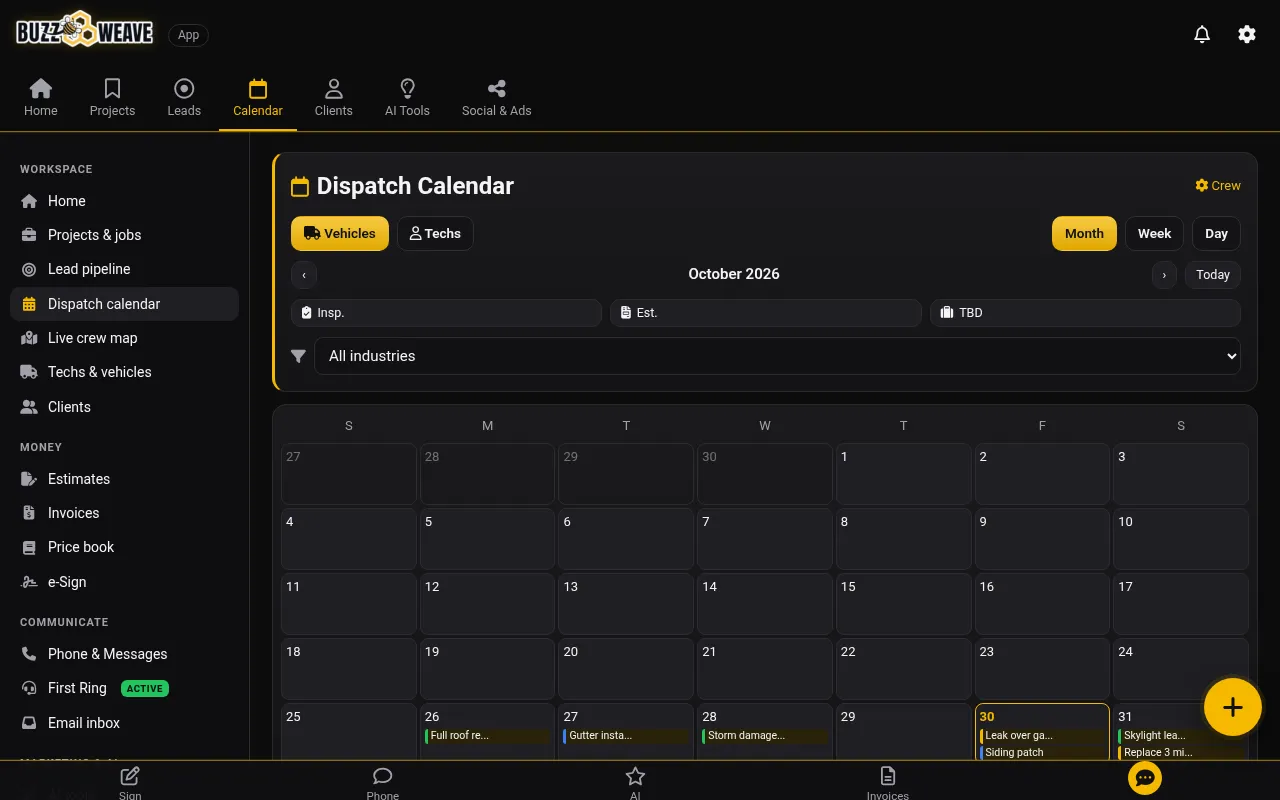Image resolution: width=1280 pixels, height=800 pixels.
Task: Open Techs & vehicles sidebar item
Action: 124,372
